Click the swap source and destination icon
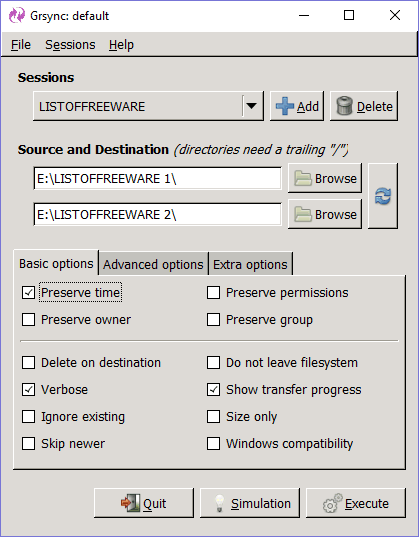This screenshot has width=419, height=537. [x=383, y=196]
